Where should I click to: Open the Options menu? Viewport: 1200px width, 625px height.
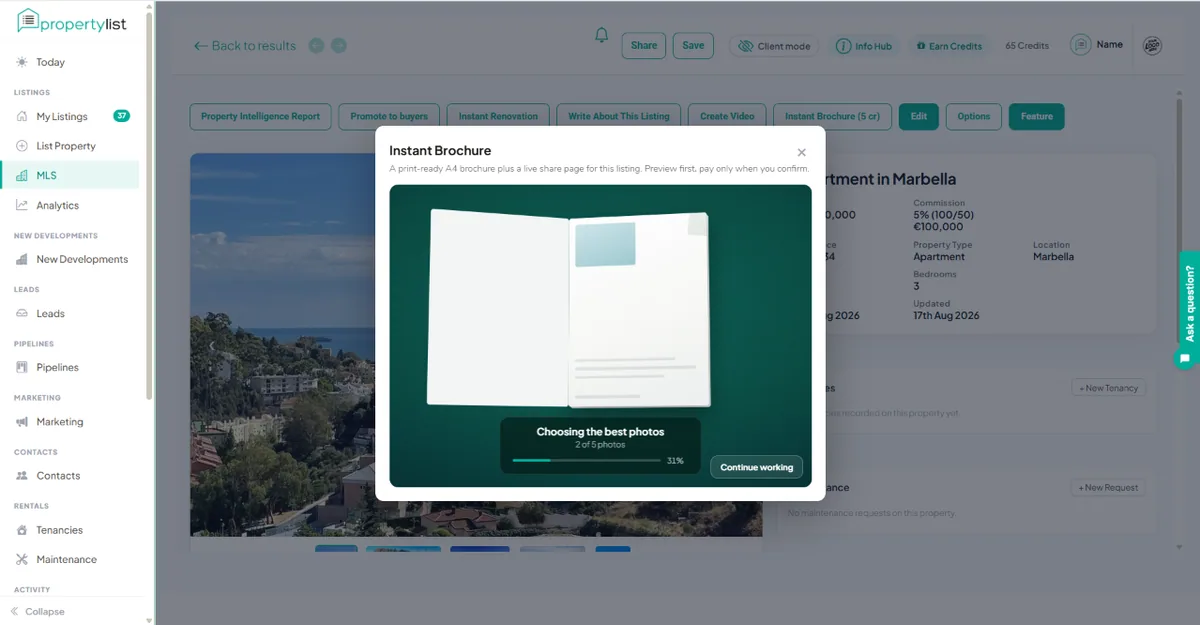click(x=973, y=116)
